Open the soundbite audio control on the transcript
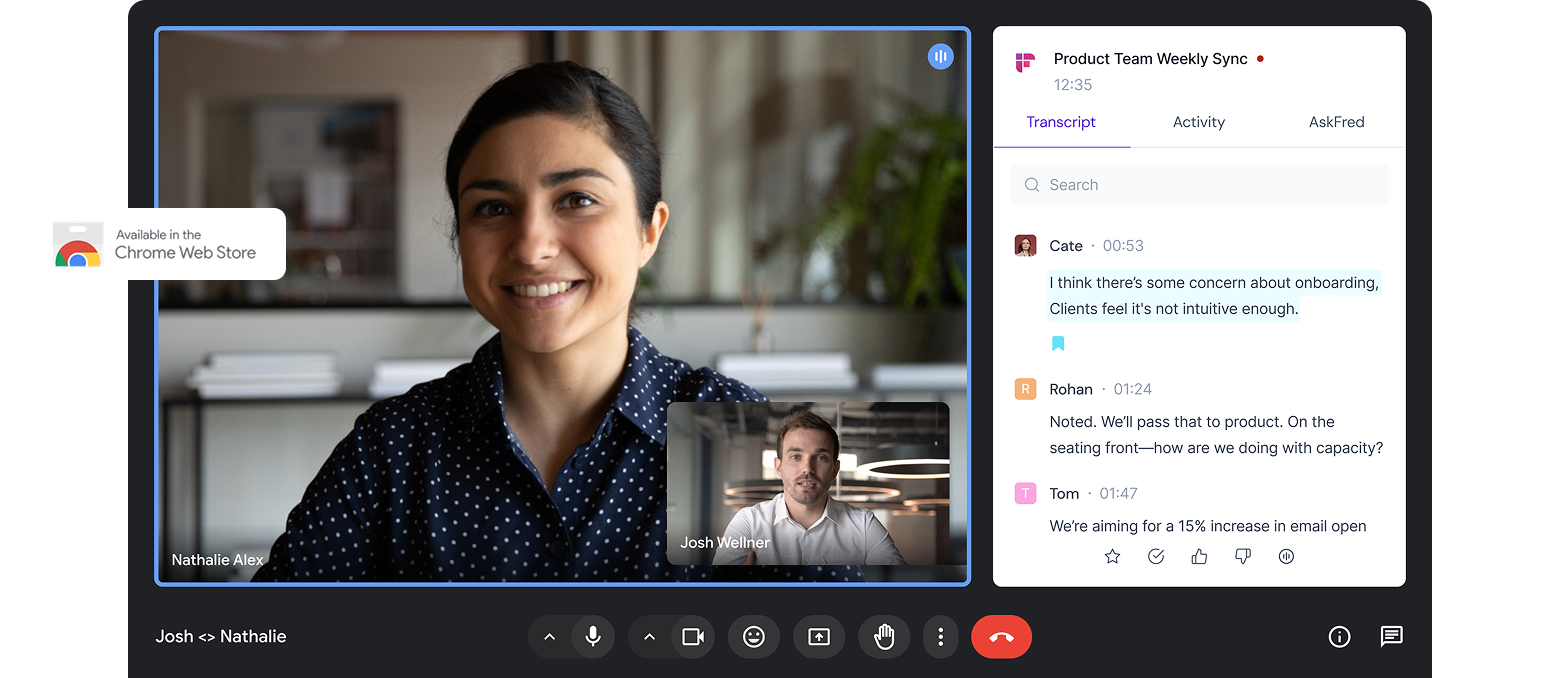This screenshot has width=1560, height=678. click(1286, 556)
